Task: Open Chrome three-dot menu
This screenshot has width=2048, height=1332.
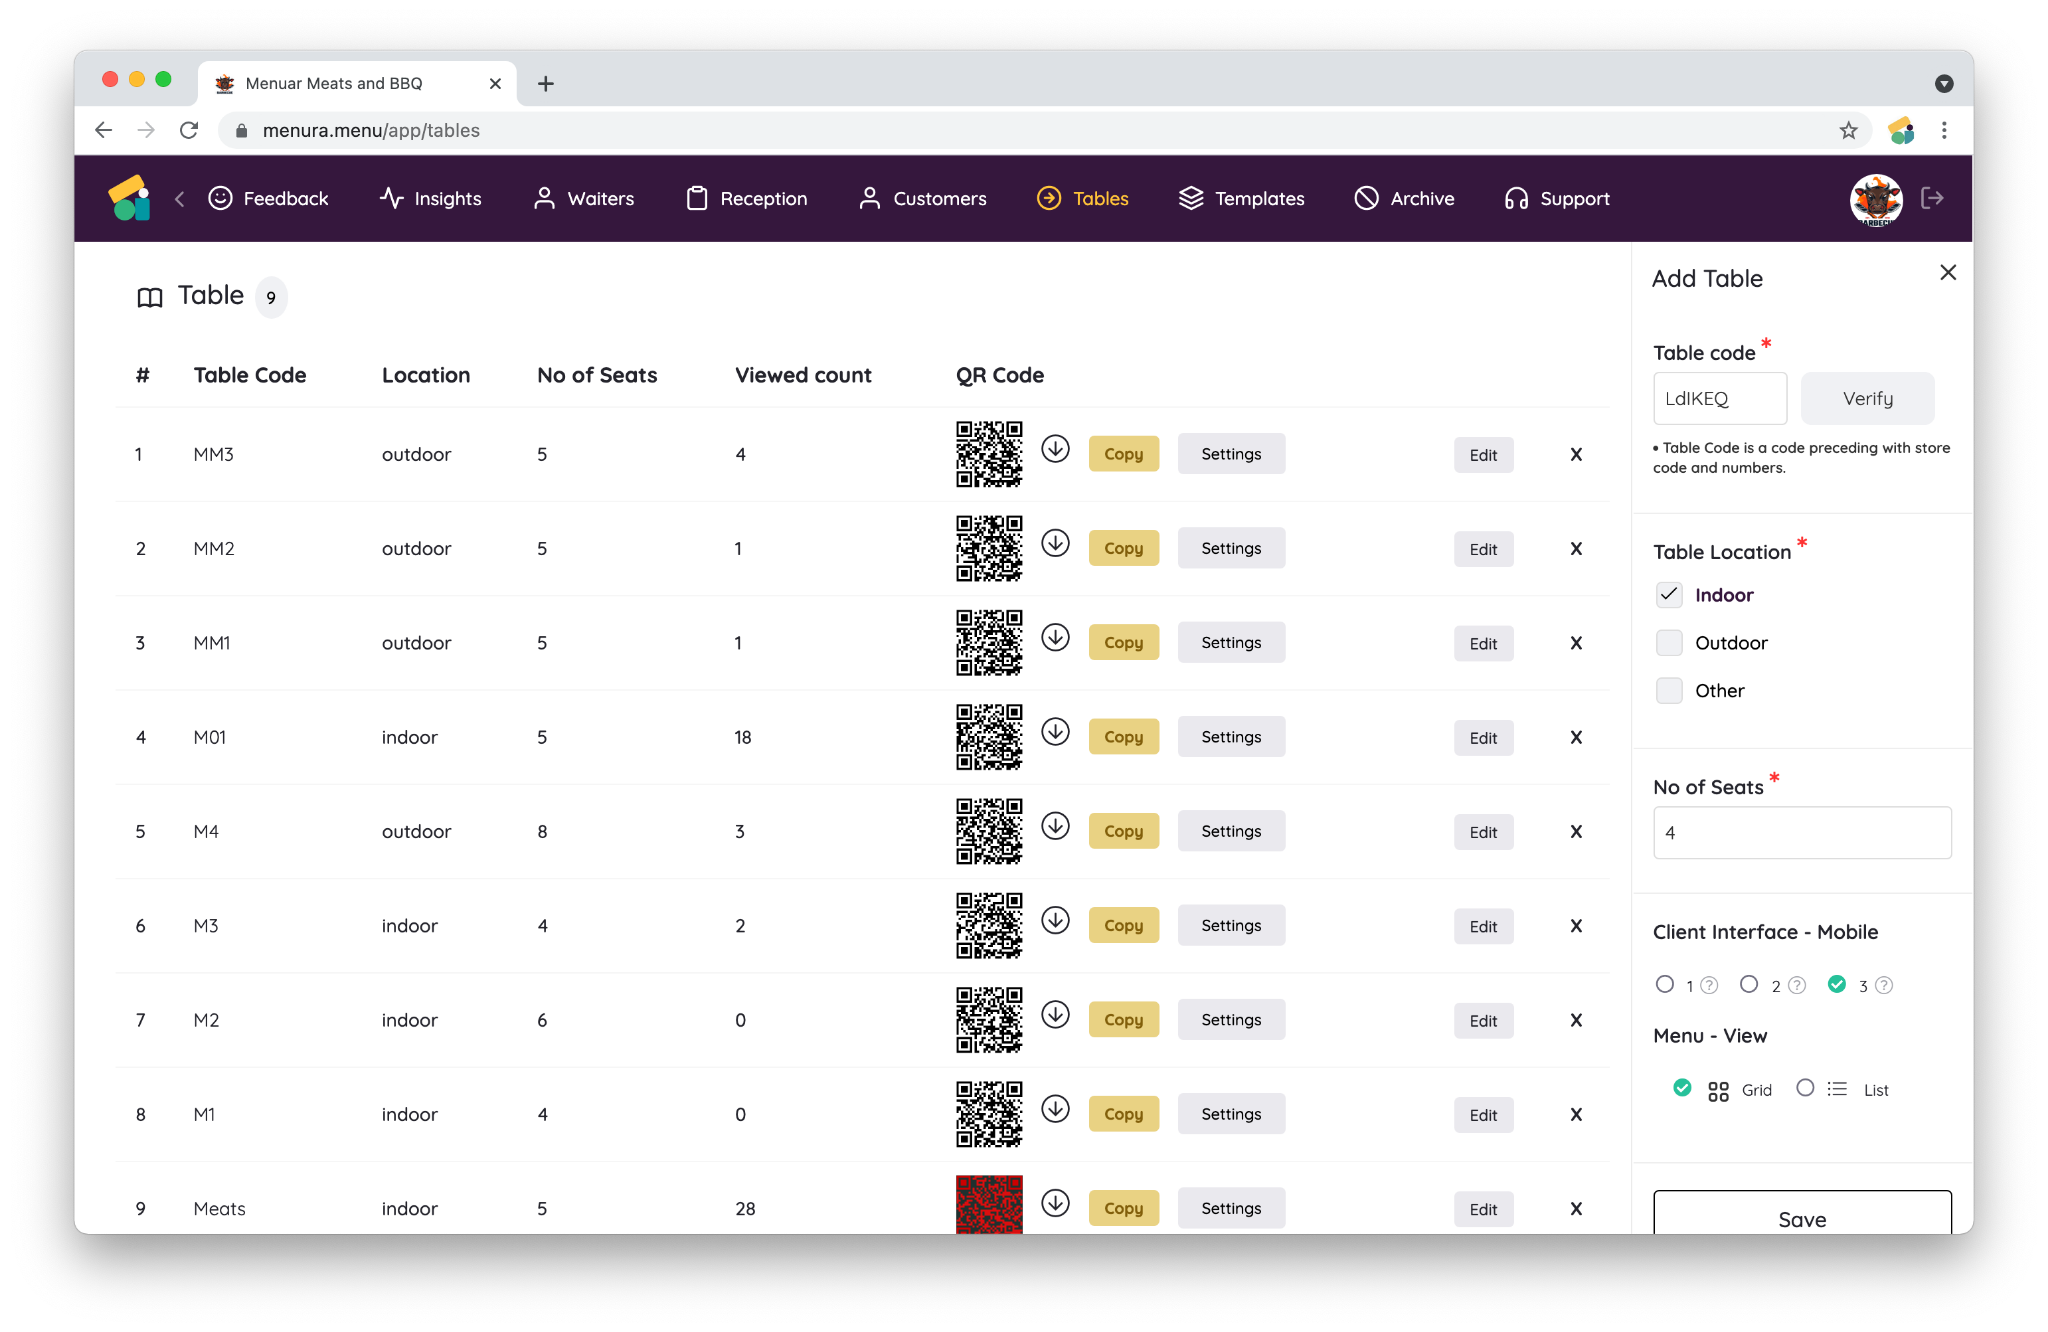Action: point(1944,130)
